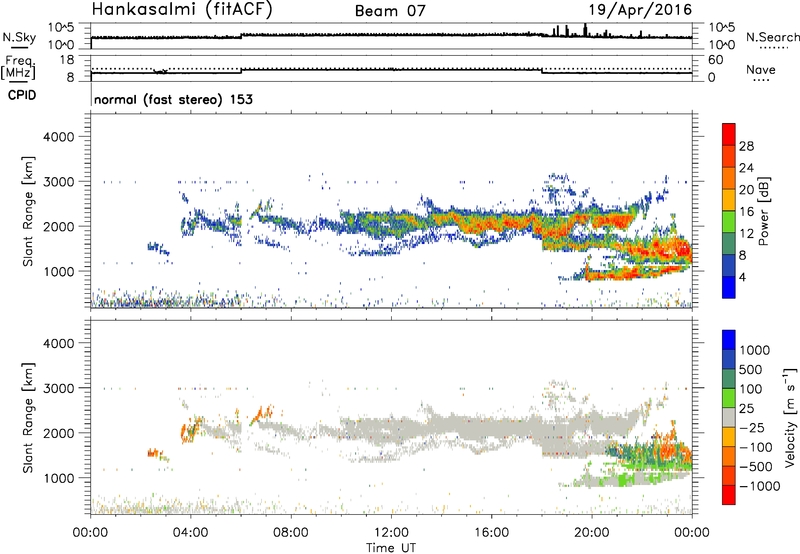The height and width of the screenshot is (554, 800).
Task: Select the '08:00' time tick label
Action: 291,533
